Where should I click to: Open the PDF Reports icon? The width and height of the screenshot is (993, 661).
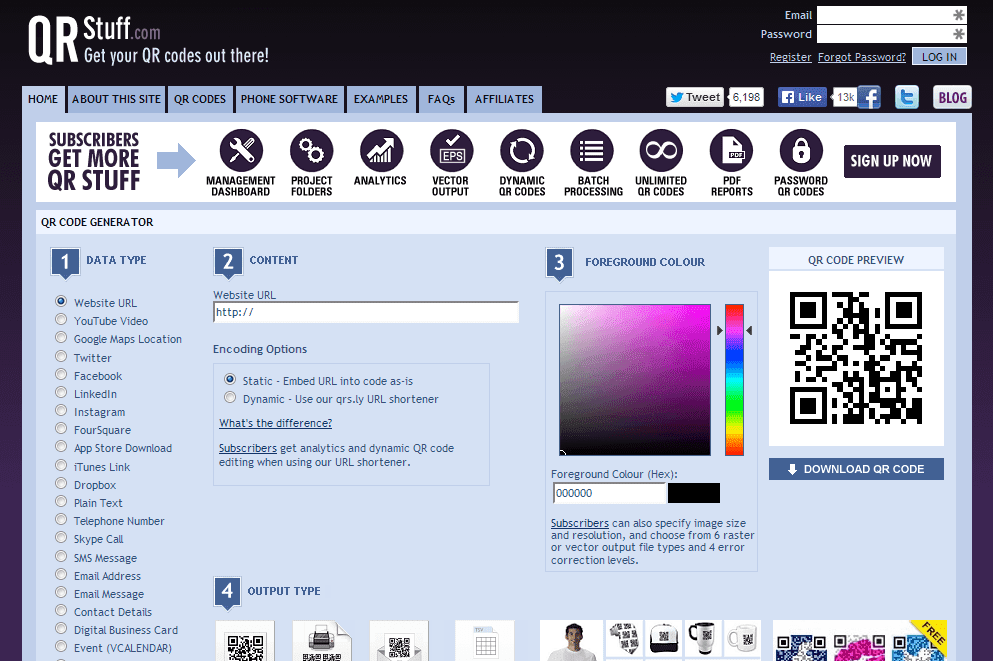click(731, 151)
